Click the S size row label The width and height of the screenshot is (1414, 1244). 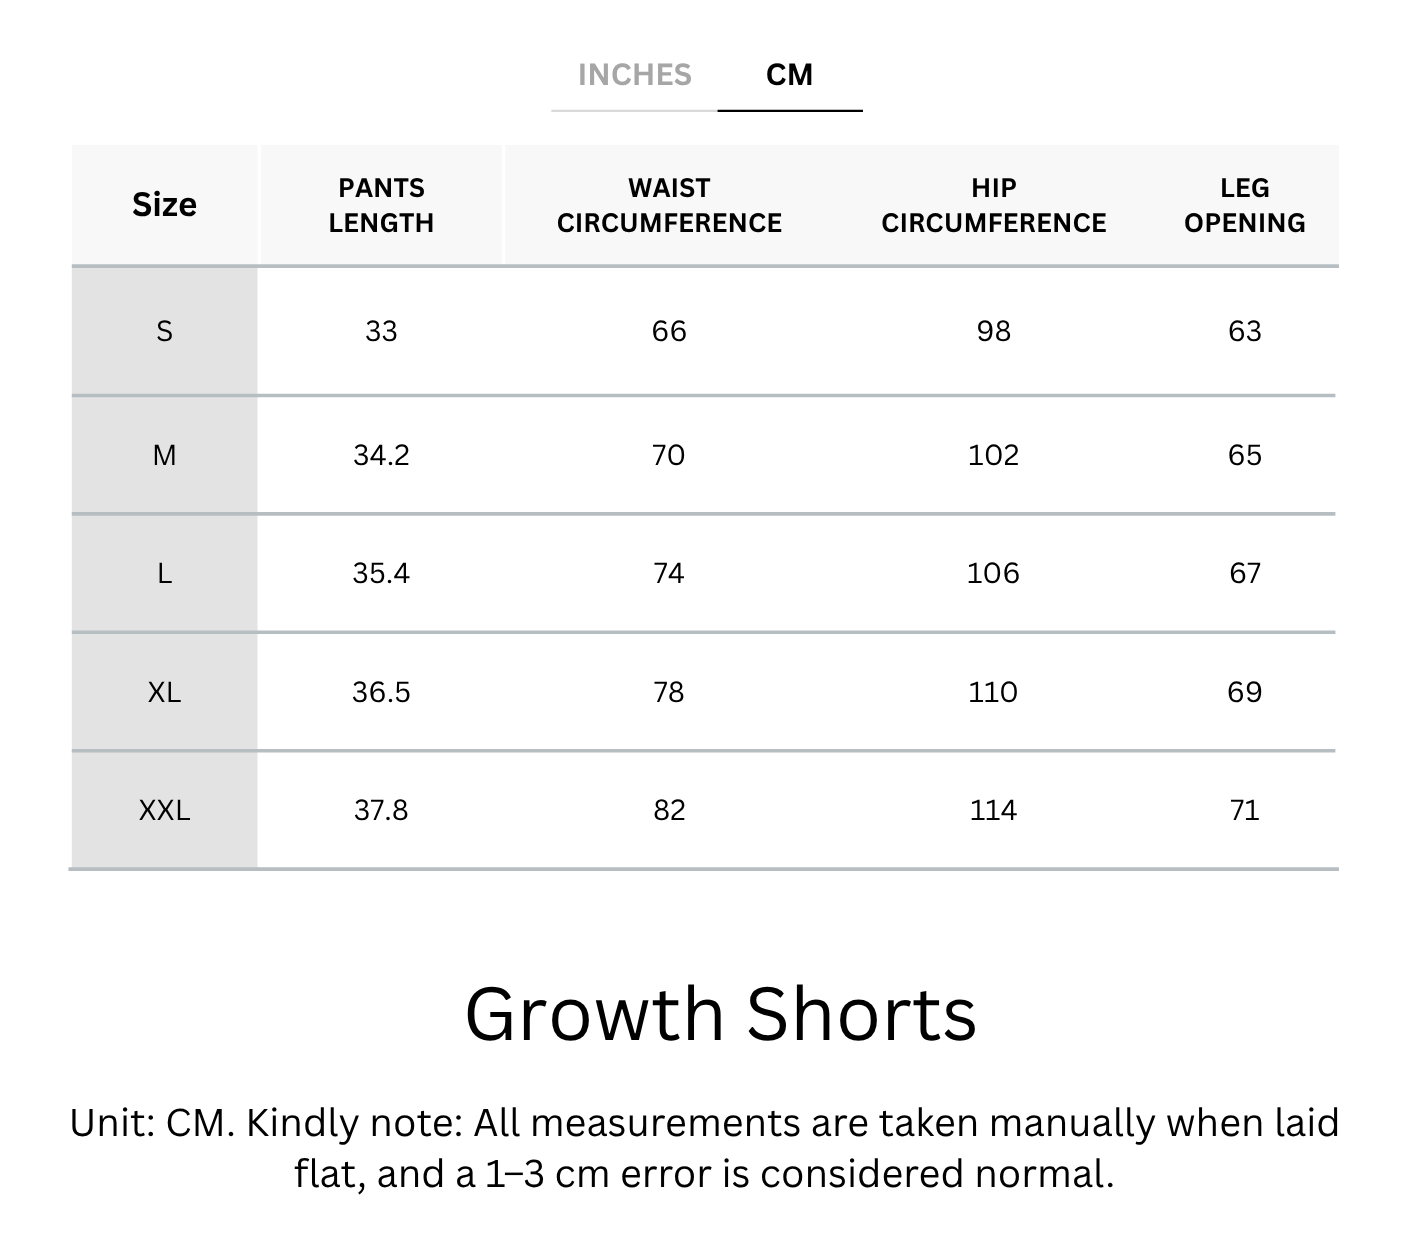(164, 331)
